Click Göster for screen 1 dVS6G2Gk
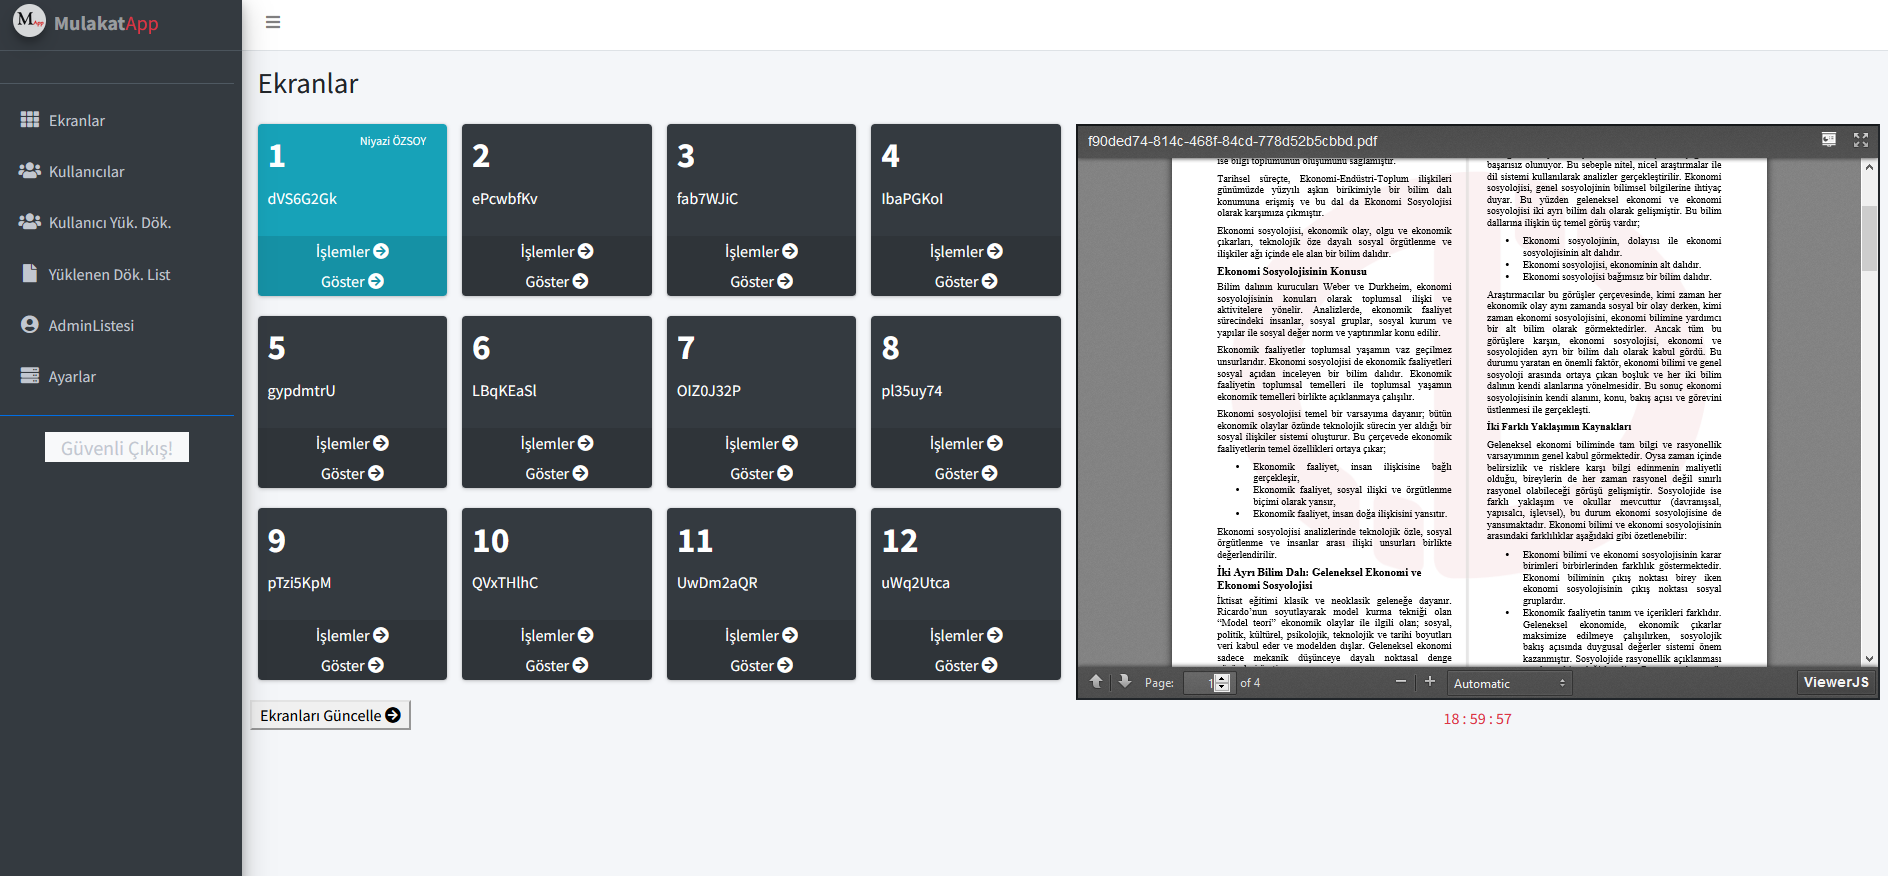The image size is (1888, 876). (352, 281)
